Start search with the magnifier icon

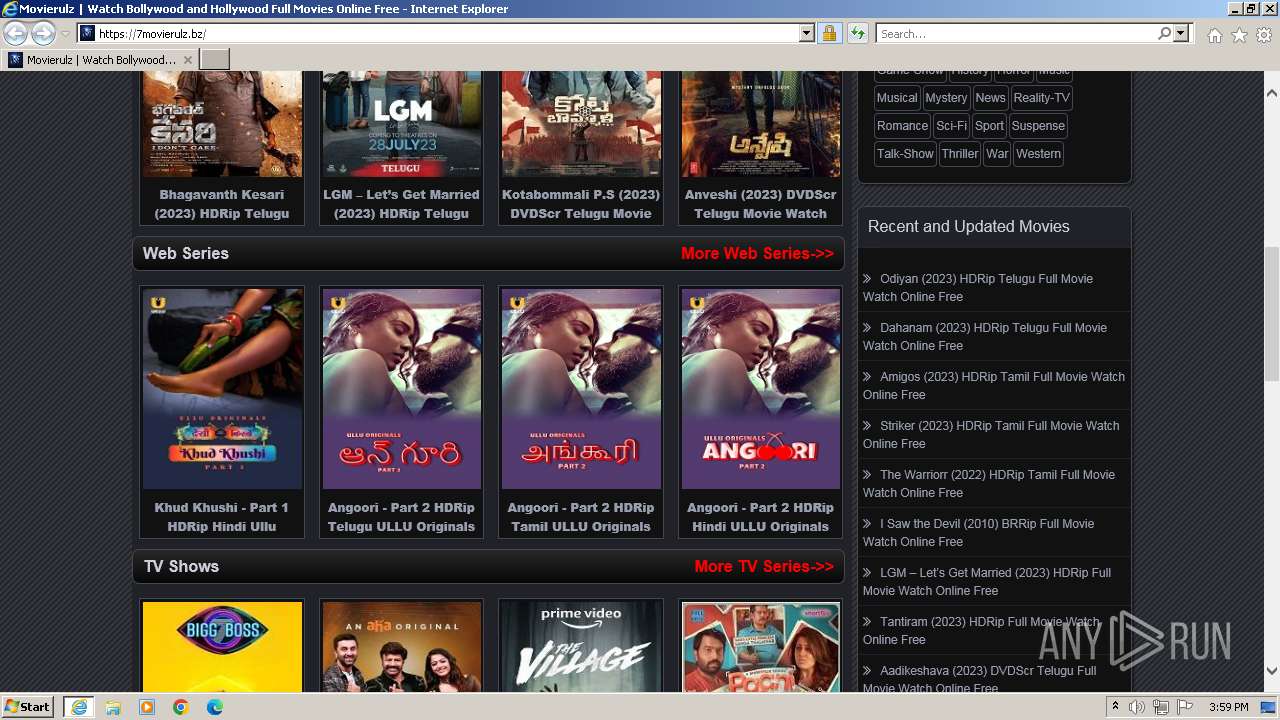1164,34
